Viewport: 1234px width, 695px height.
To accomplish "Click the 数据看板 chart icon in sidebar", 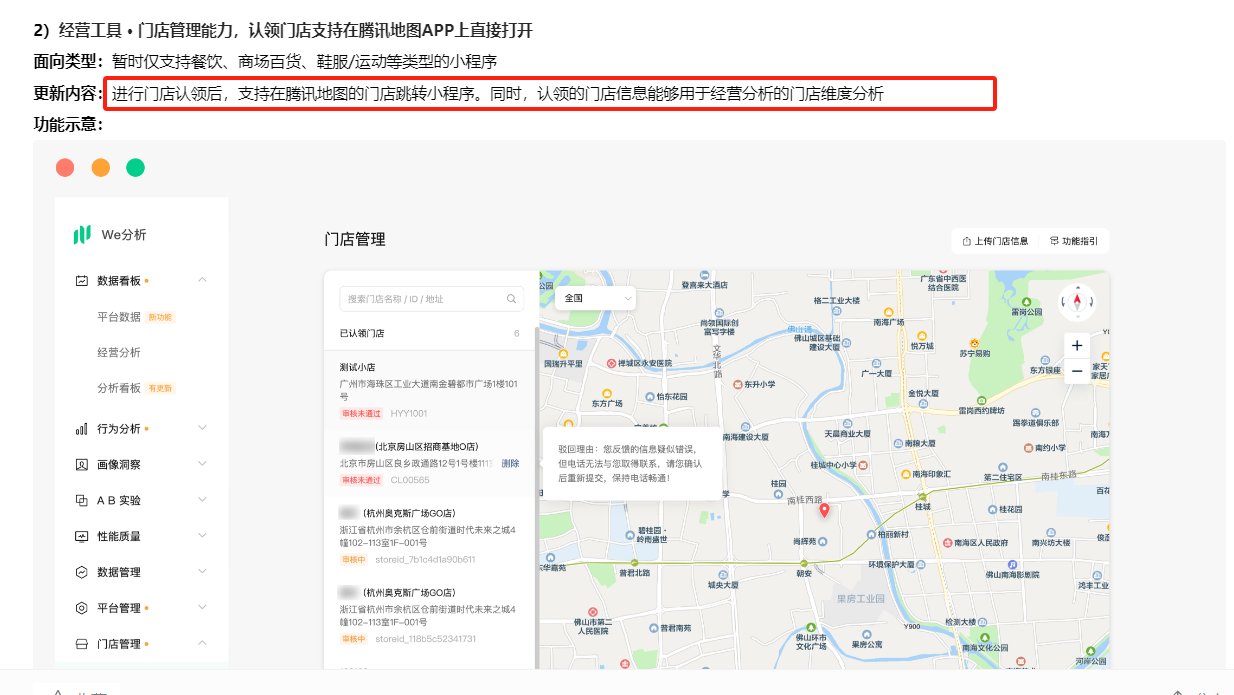I will tap(82, 281).
